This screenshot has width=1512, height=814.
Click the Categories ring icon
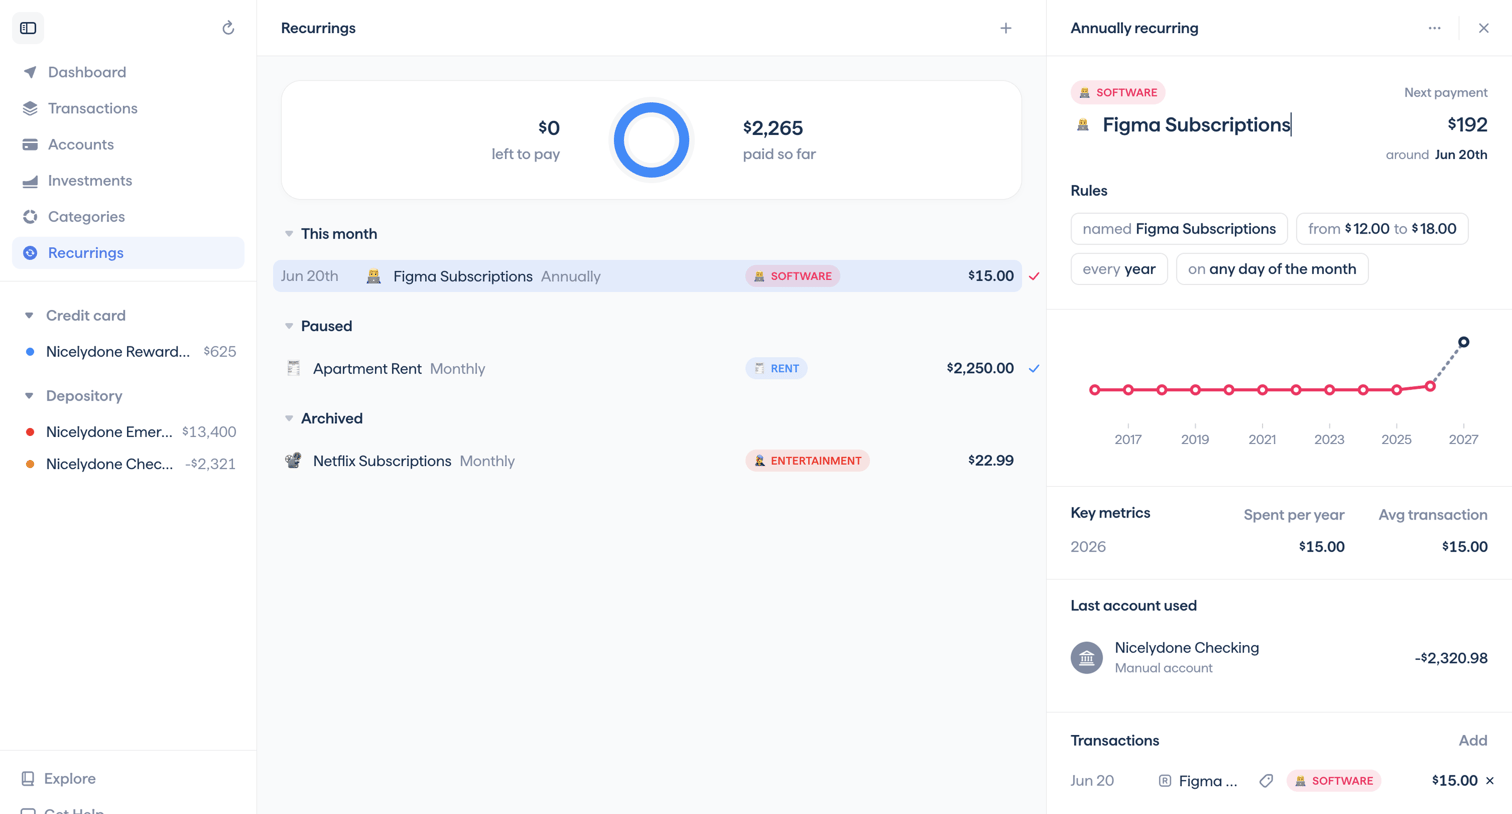click(30, 216)
